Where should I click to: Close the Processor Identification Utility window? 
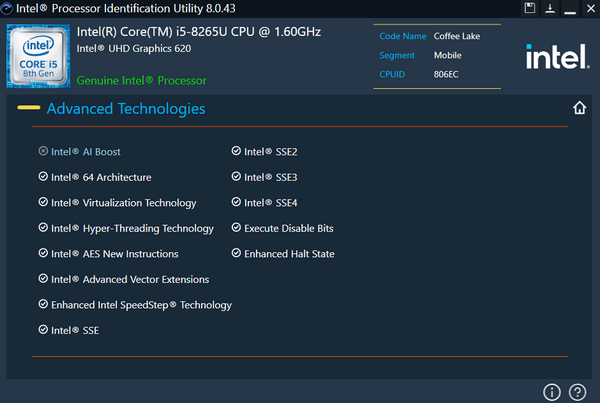[x=587, y=8]
